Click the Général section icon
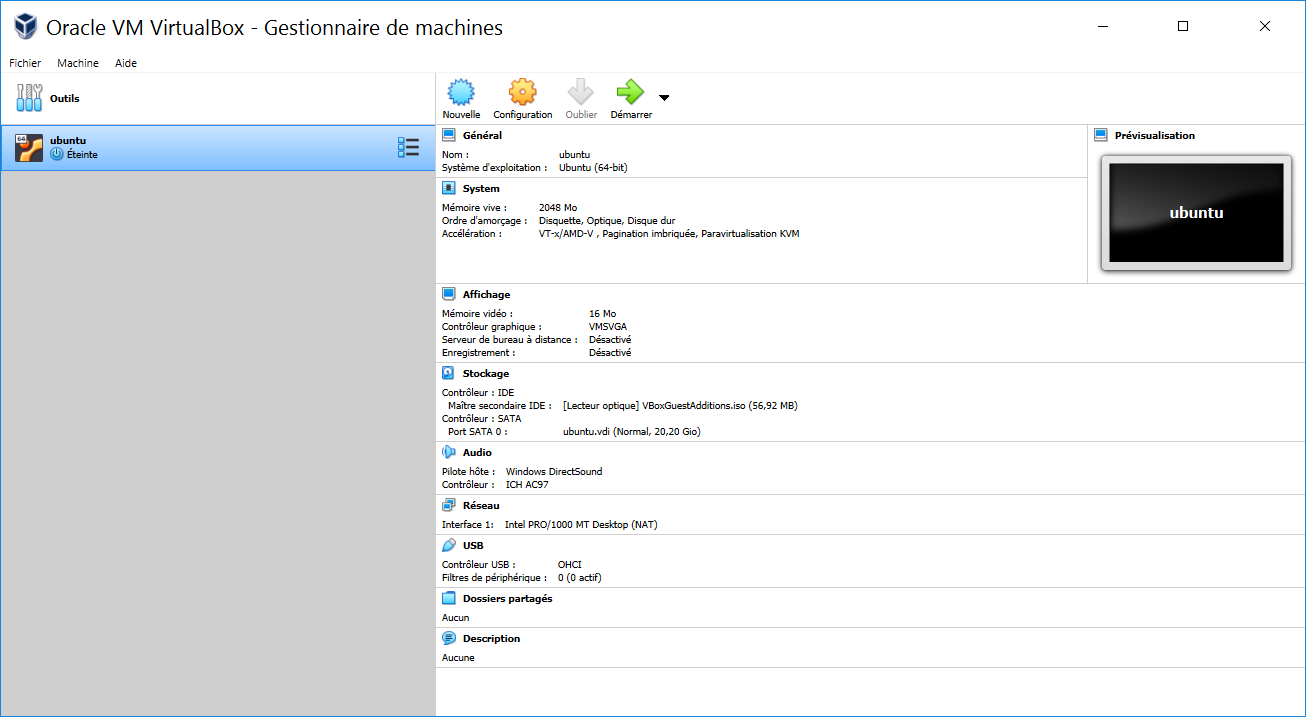The width and height of the screenshot is (1306, 717). tap(449, 135)
